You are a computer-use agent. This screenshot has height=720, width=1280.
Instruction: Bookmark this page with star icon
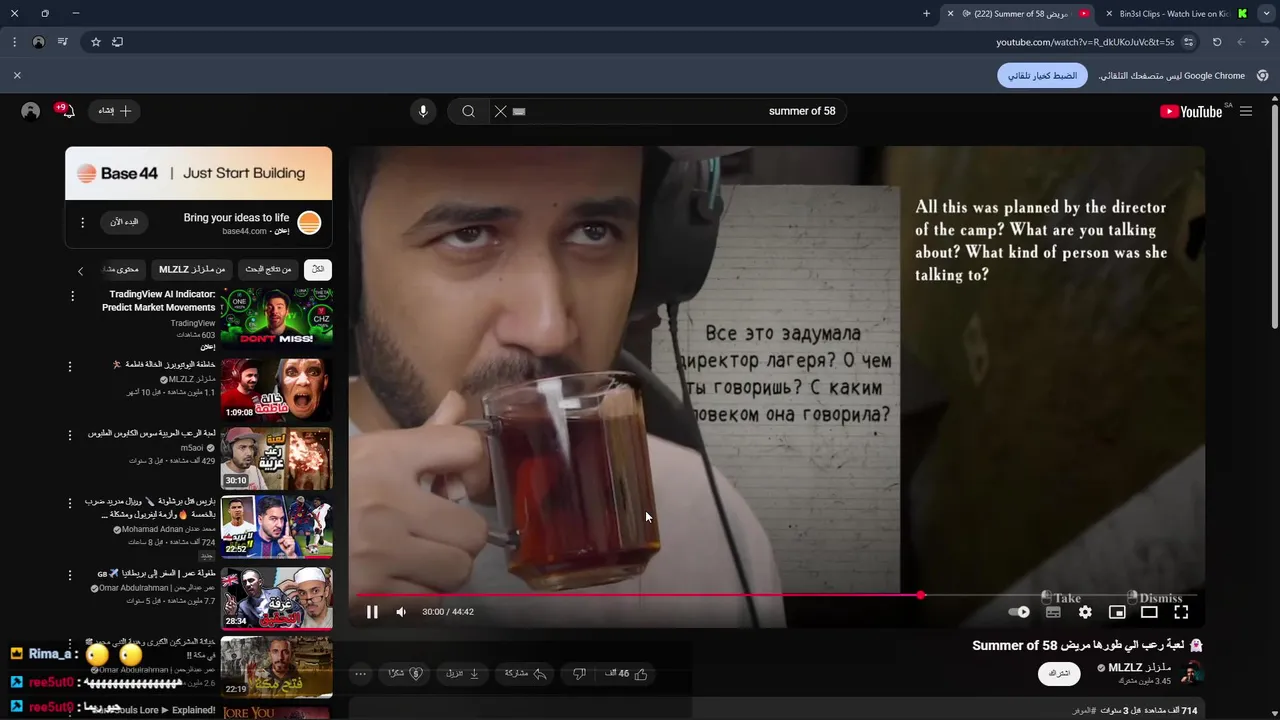click(96, 42)
